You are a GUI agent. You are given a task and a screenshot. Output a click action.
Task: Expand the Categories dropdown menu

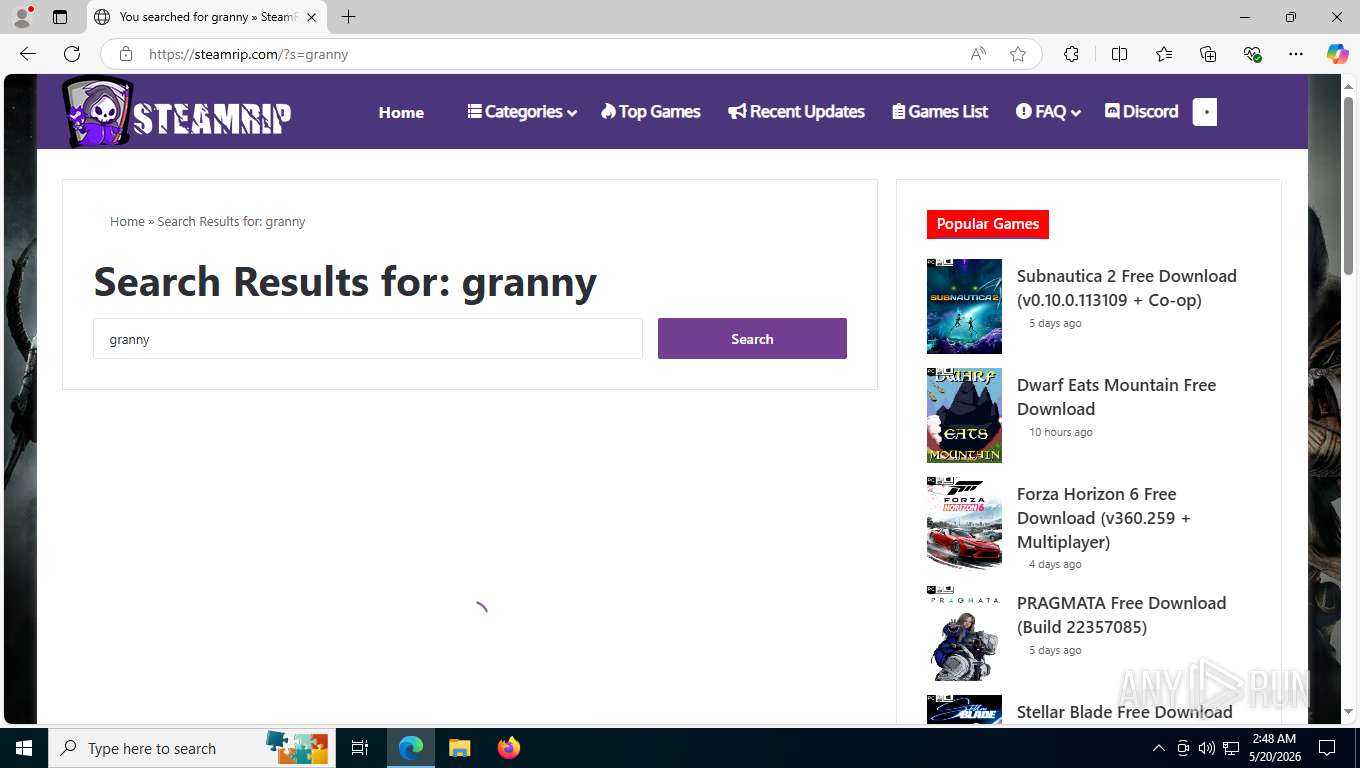(522, 112)
